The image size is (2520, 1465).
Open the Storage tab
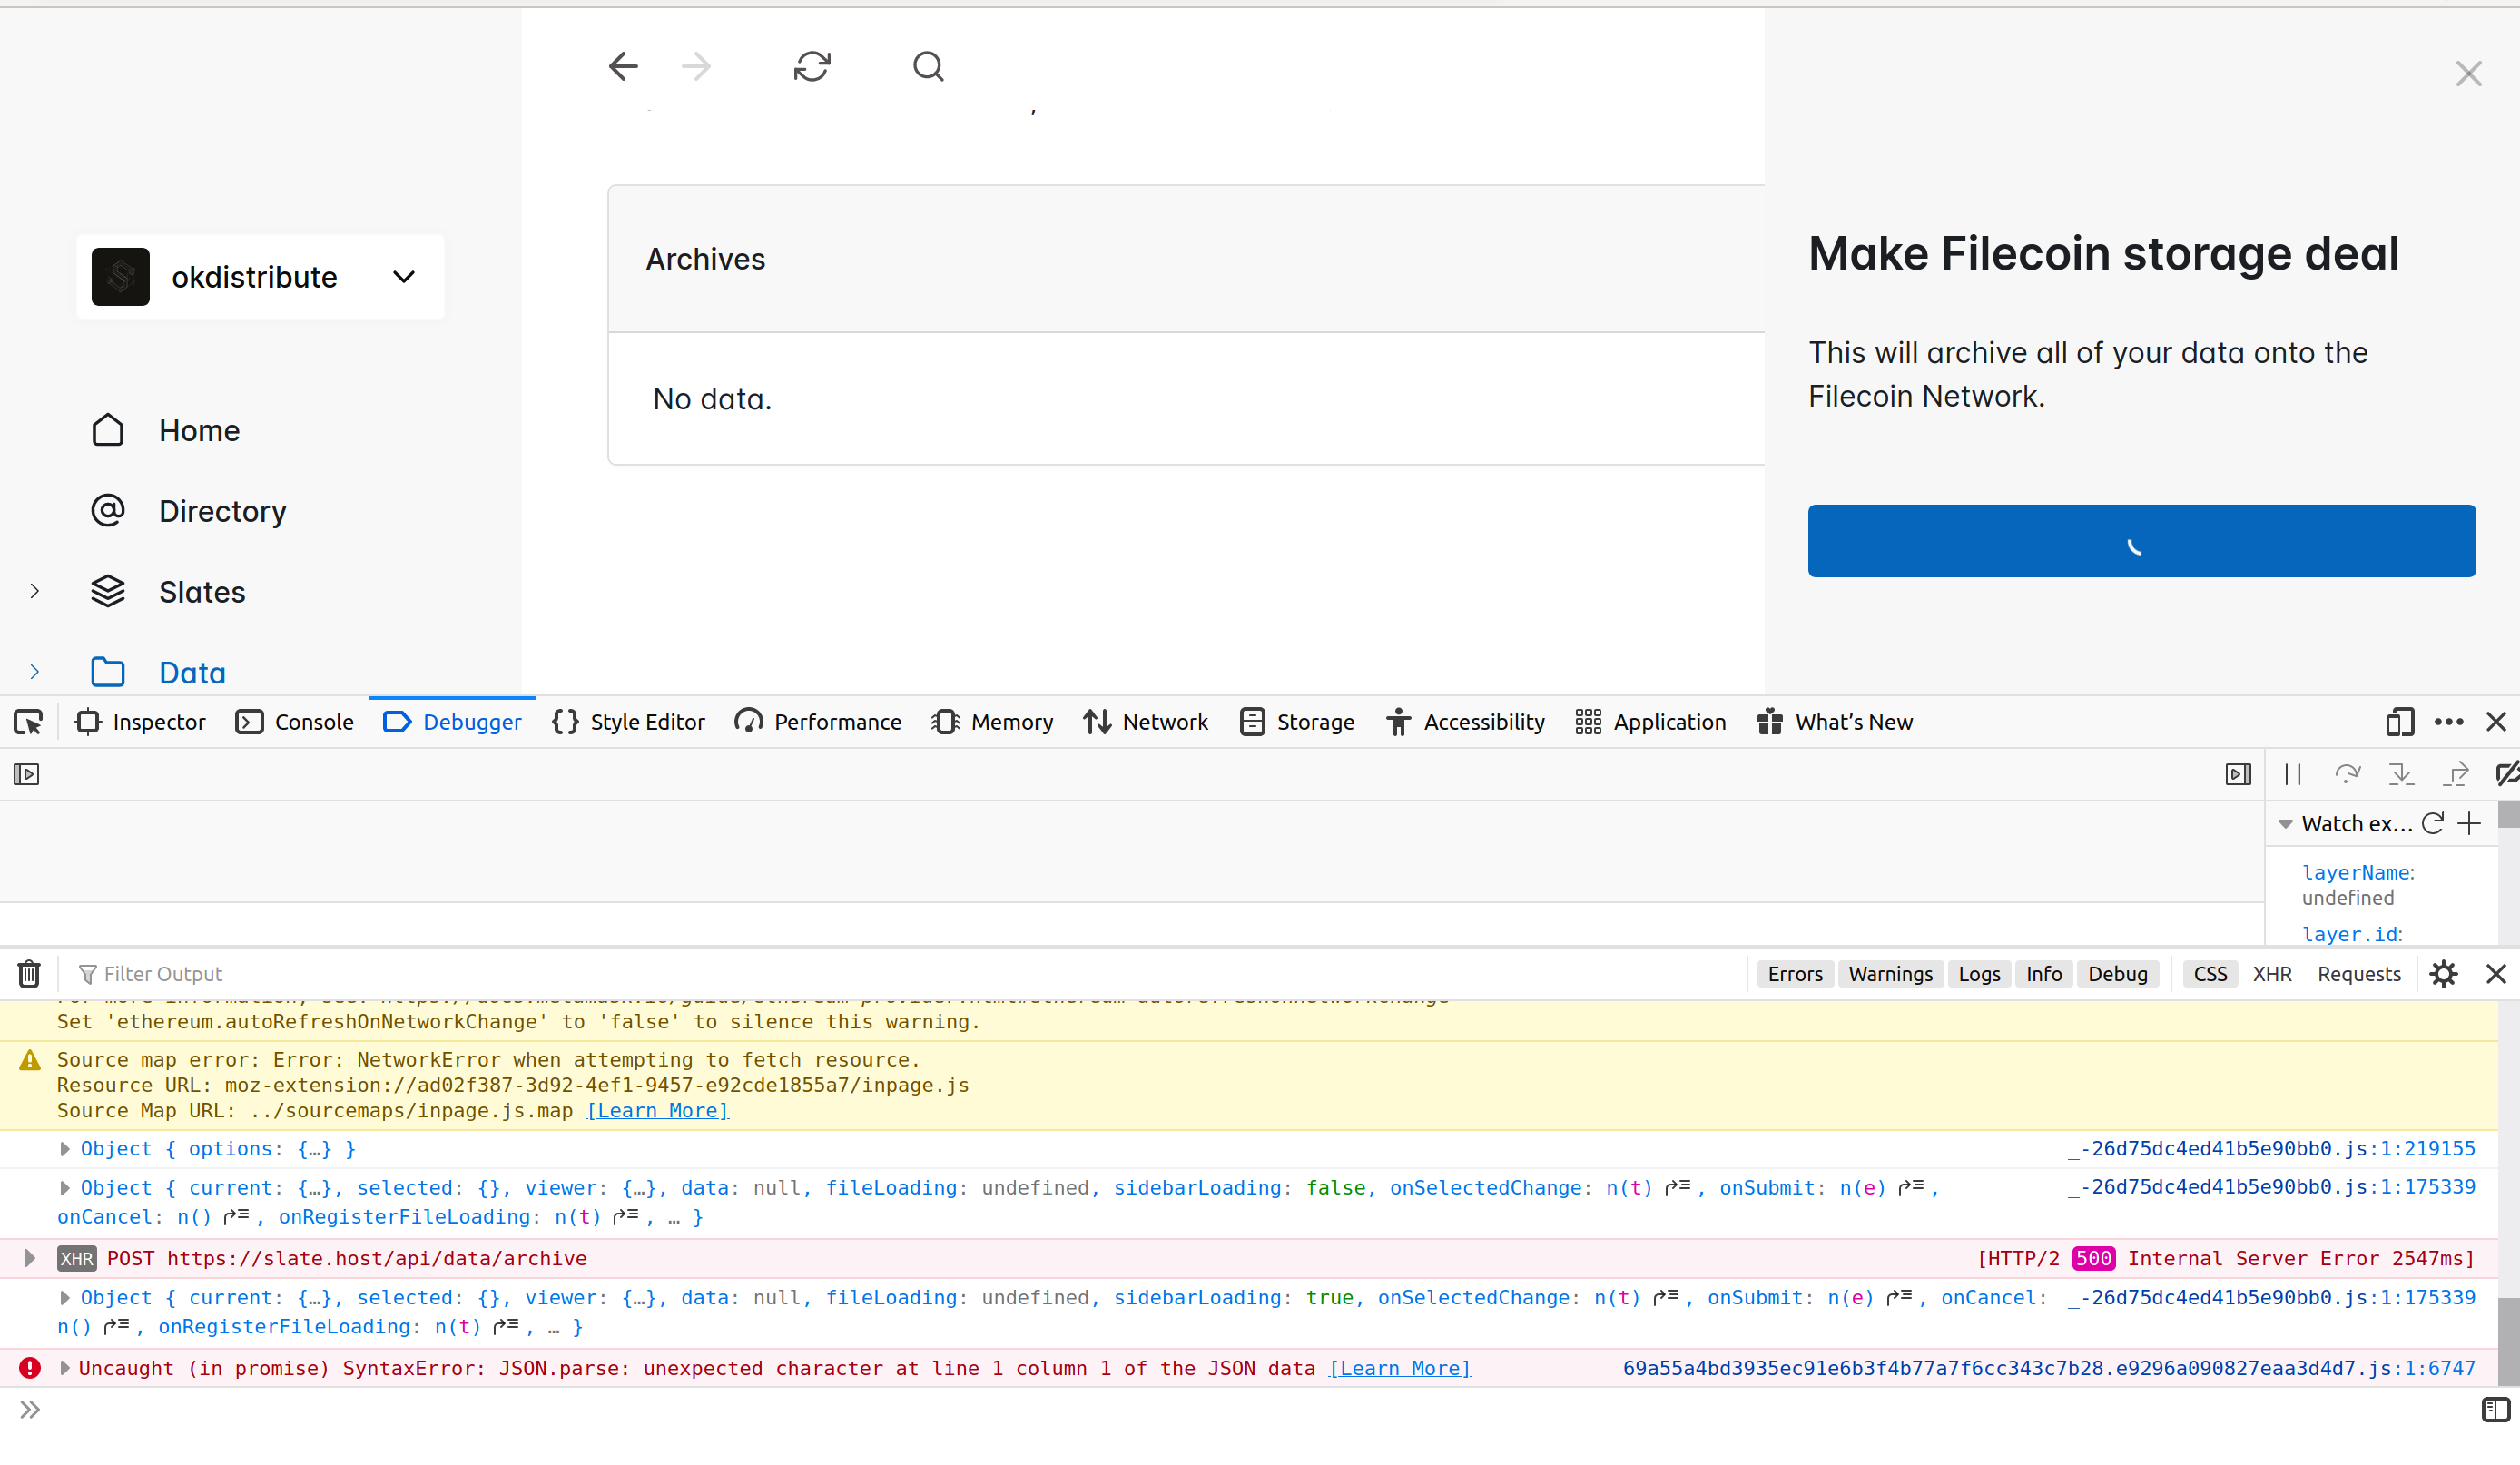coord(1297,722)
